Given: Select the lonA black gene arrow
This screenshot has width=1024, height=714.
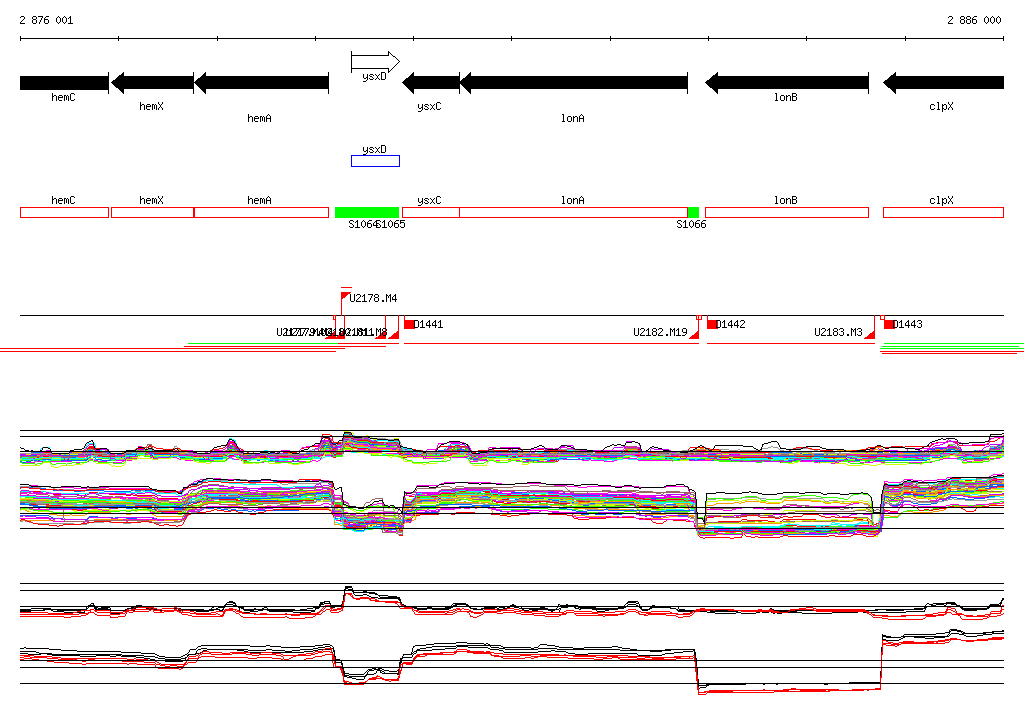Looking at the screenshot, I should pyautogui.click(x=574, y=83).
